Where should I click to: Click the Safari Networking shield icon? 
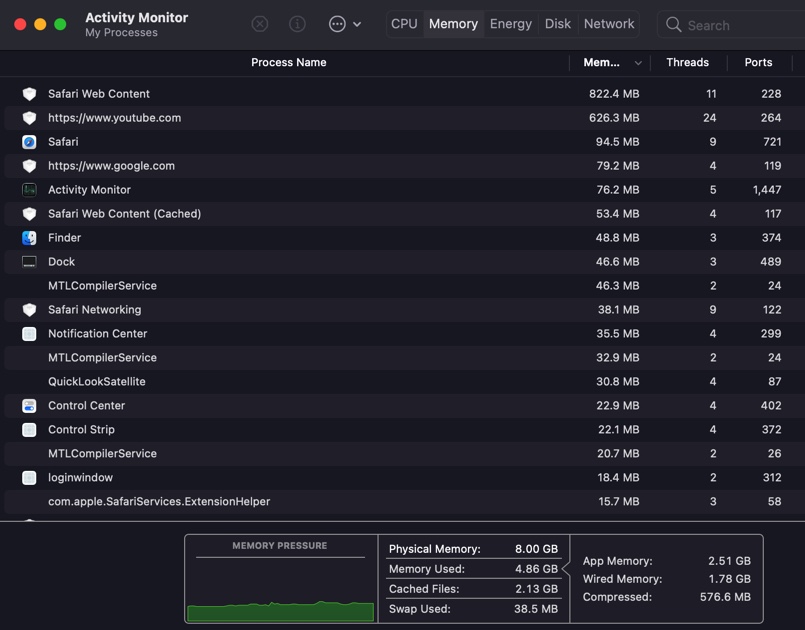[x=29, y=310]
